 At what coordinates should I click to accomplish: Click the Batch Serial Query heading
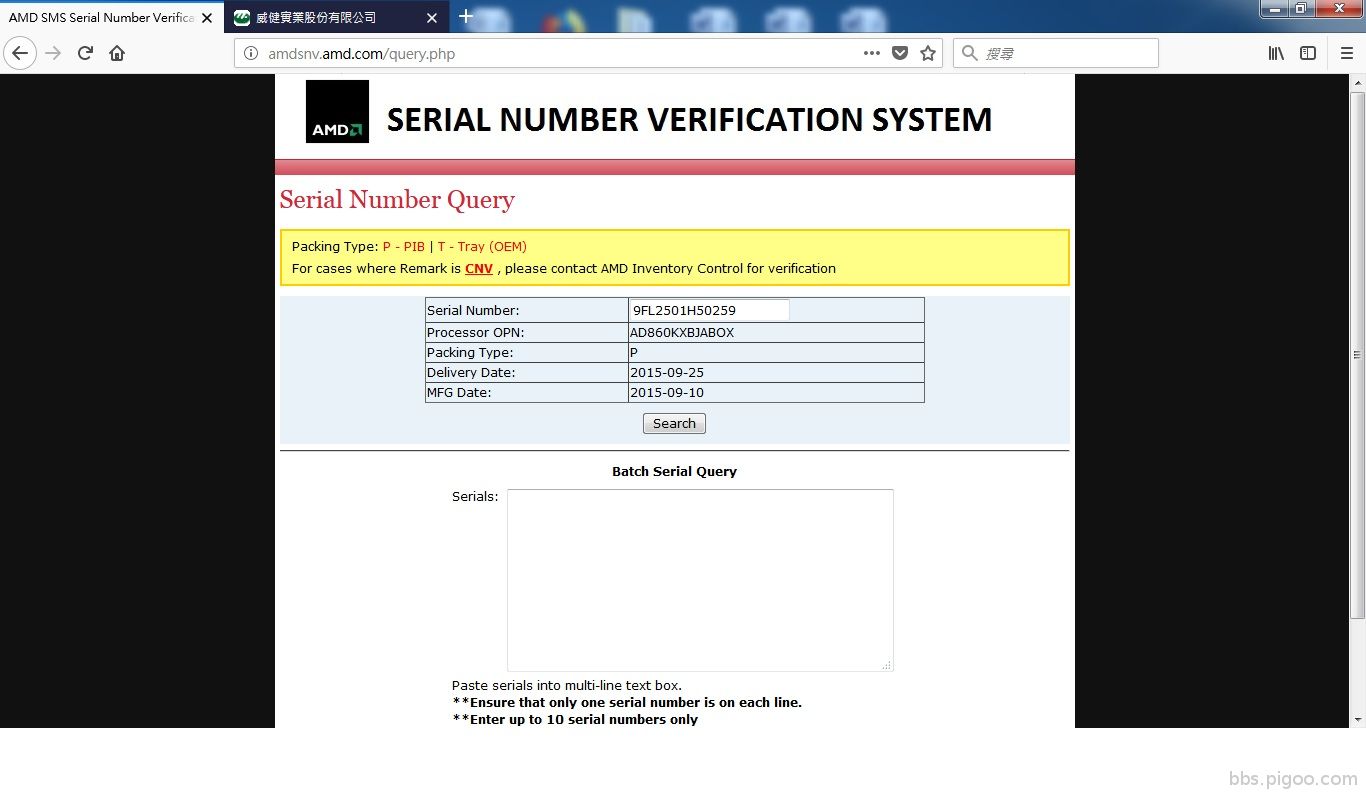pos(674,471)
